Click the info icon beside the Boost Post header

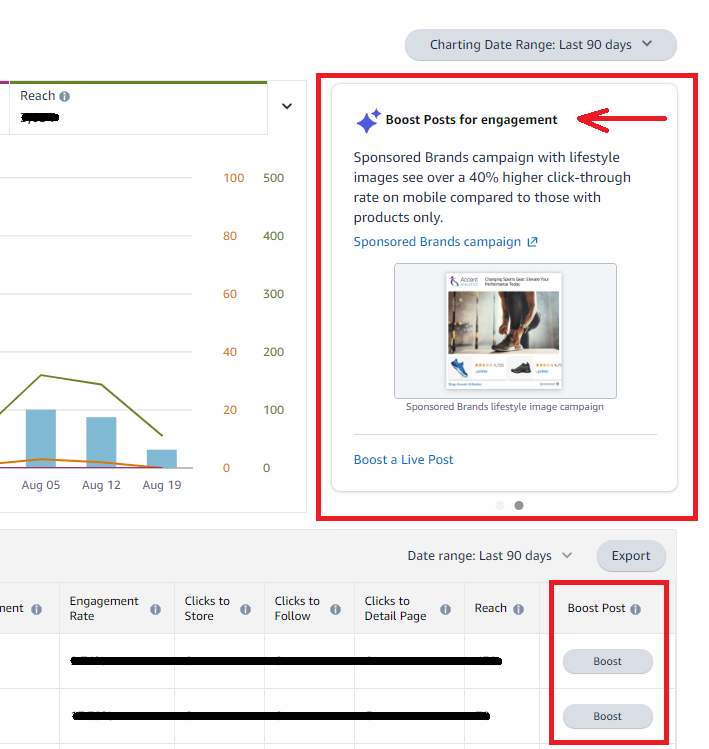pyautogui.click(x=635, y=609)
